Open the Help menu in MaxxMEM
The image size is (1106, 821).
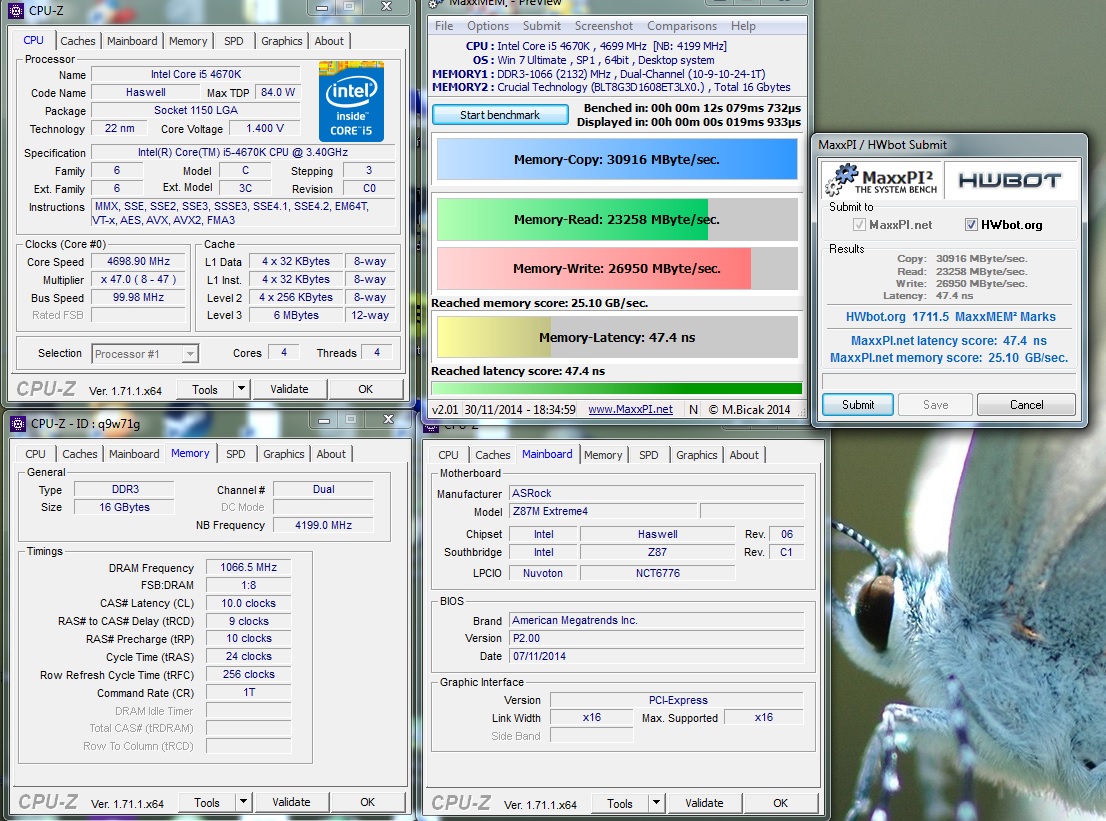pyautogui.click(x=743, y=26)
